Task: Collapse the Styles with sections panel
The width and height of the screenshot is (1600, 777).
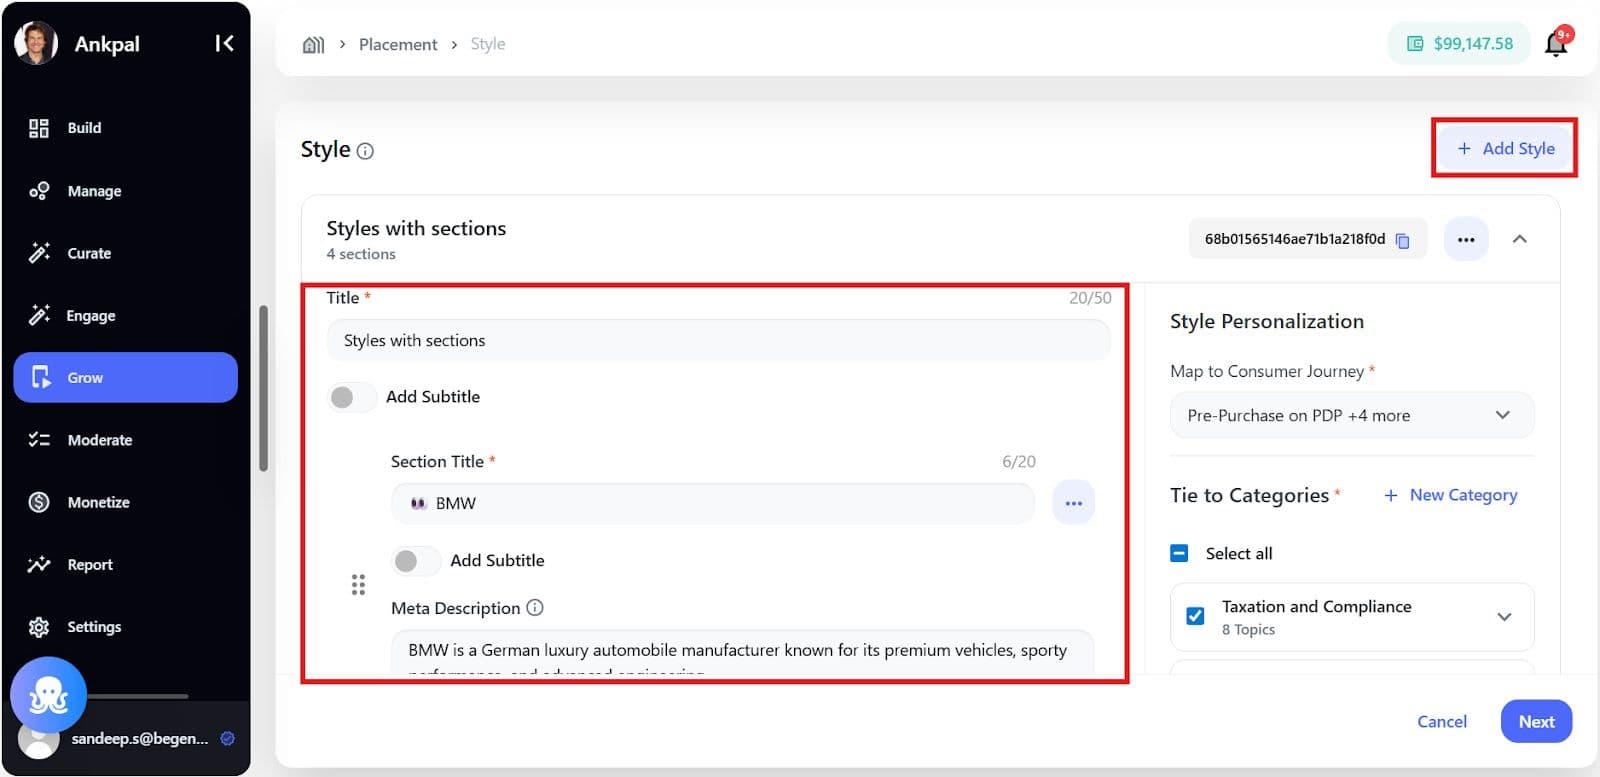Action: 1519,239
